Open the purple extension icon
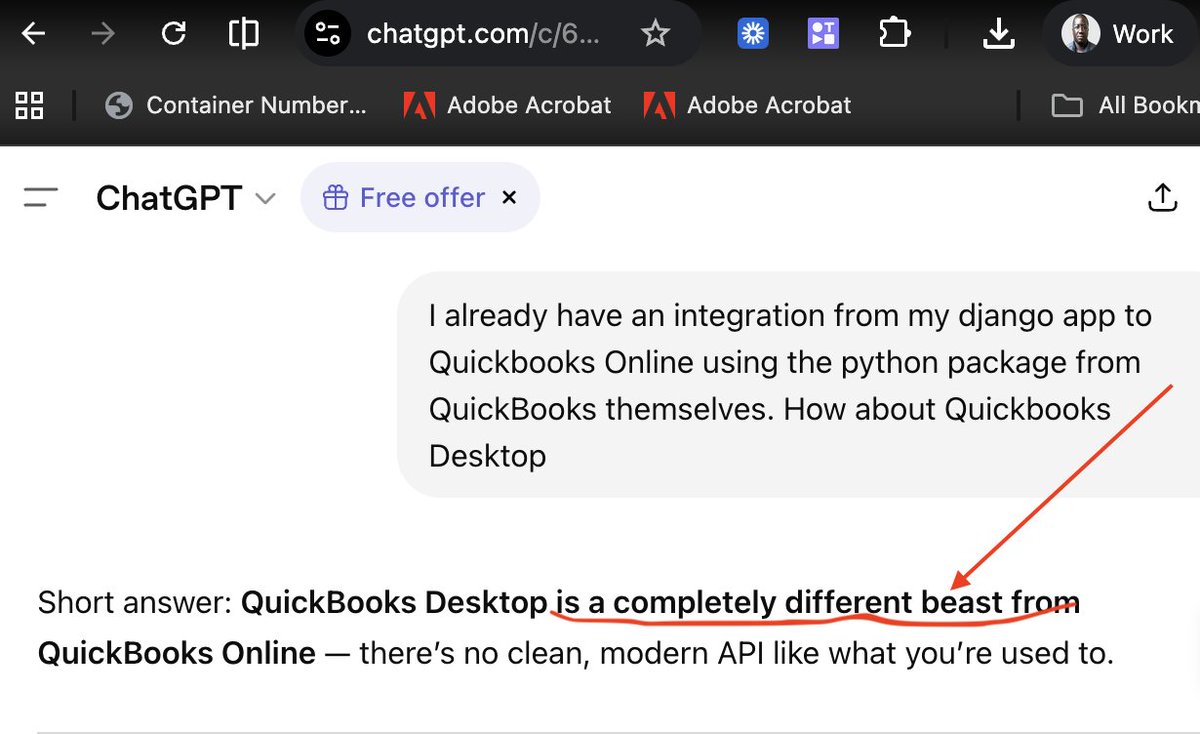 [823, 34]
